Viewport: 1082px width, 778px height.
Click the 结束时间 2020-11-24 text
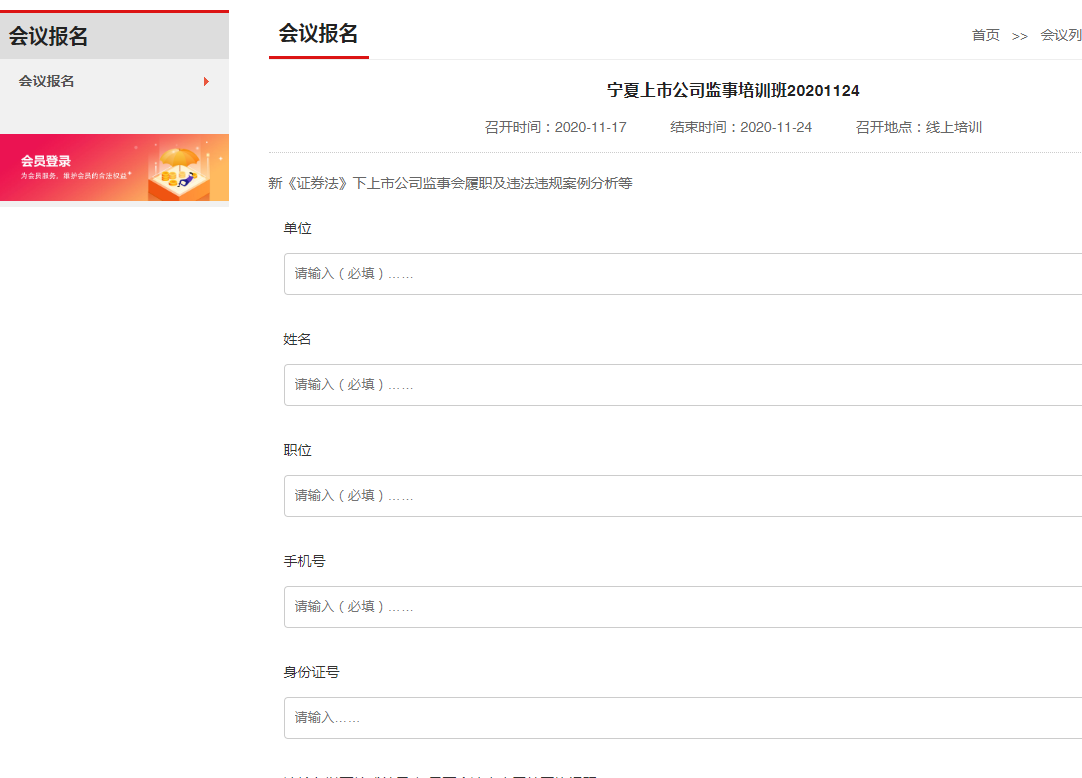(x=740, y=127)
